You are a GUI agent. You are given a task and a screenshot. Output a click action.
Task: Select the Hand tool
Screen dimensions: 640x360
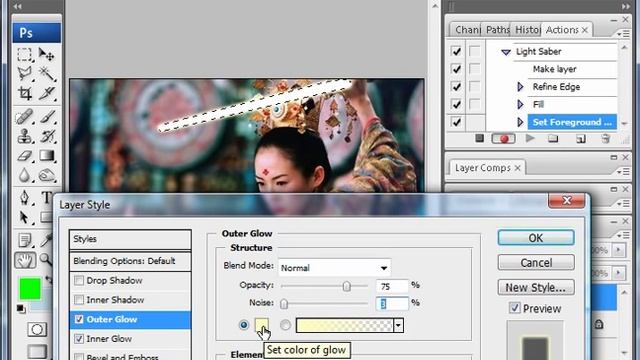coord(25,260)
